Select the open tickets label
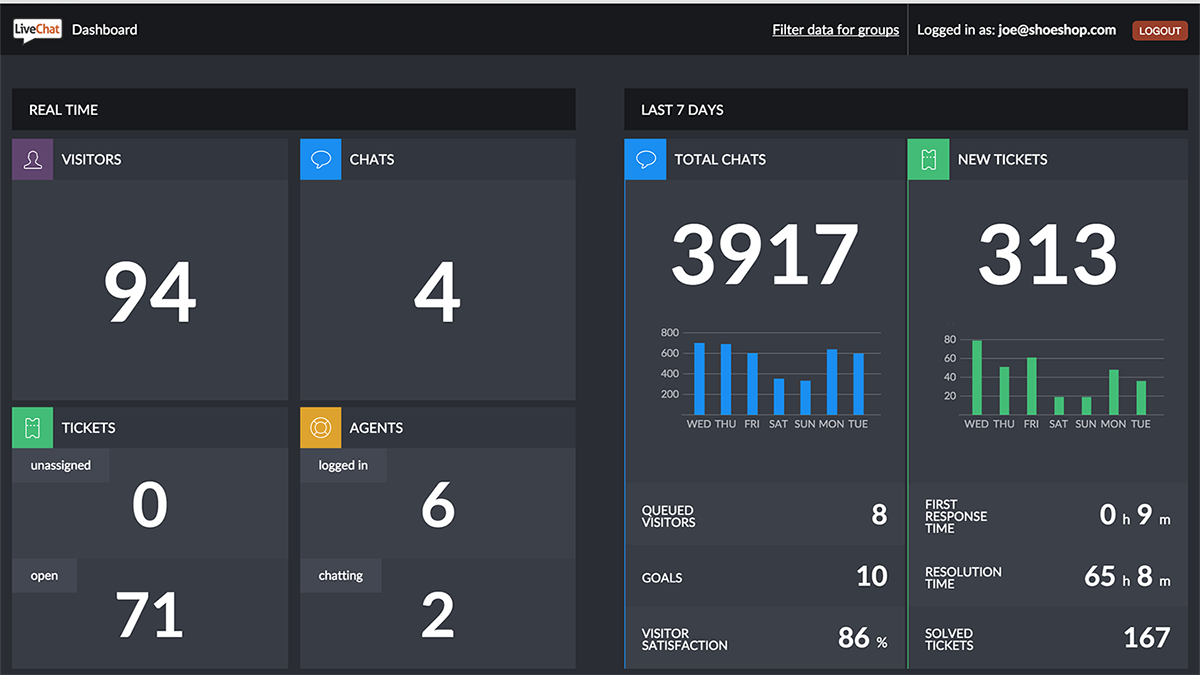 44,576
